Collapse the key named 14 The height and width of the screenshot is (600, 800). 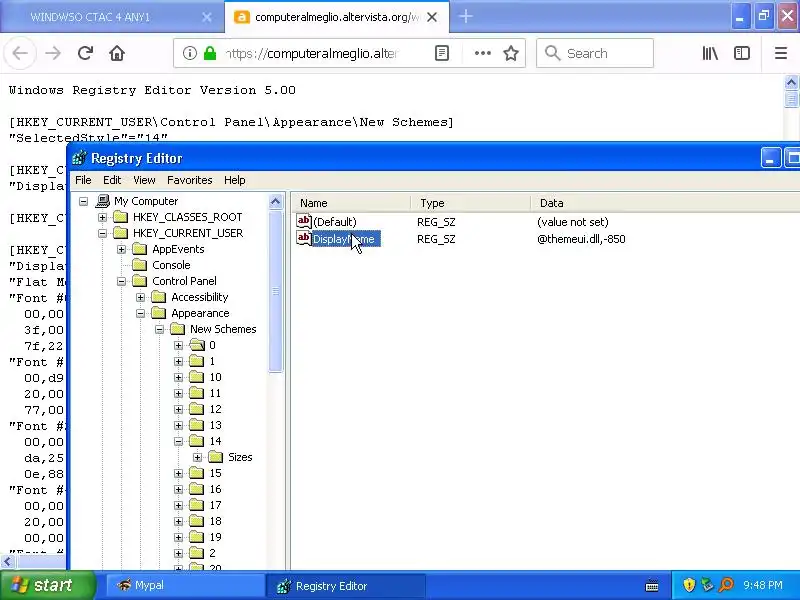179,441
